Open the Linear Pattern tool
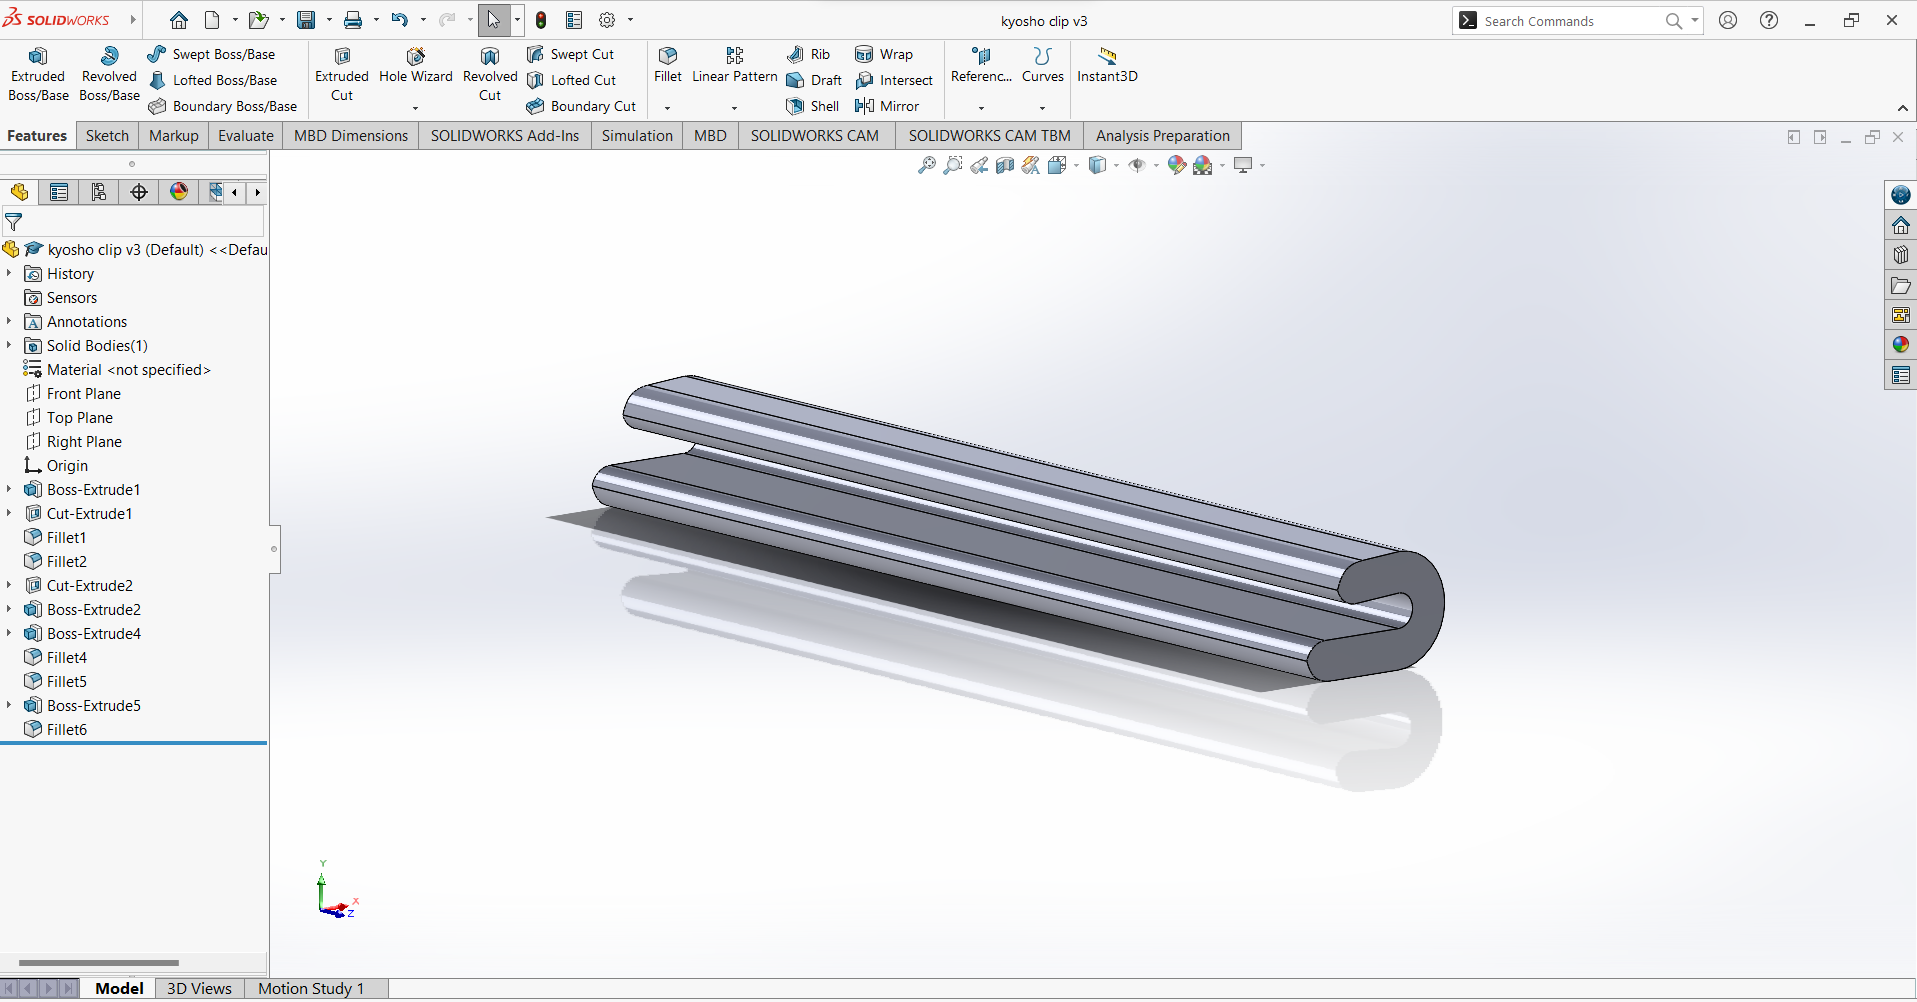Image resolution: width=1917 pixels, height=1002 pixels. coord(734,66)
